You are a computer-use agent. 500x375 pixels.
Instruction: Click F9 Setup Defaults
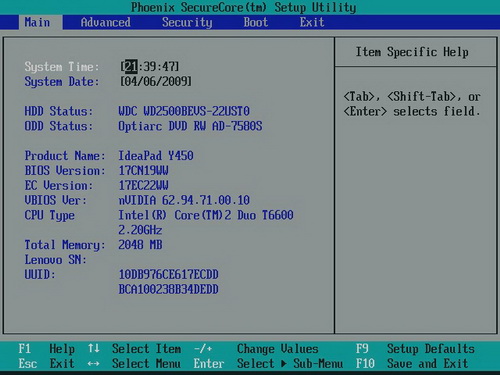pyautogui.click(x=415, y=349)
